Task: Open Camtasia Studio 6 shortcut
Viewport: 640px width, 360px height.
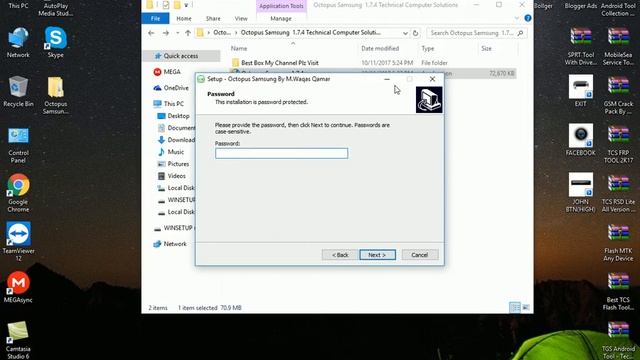Action: click(18, 340)
